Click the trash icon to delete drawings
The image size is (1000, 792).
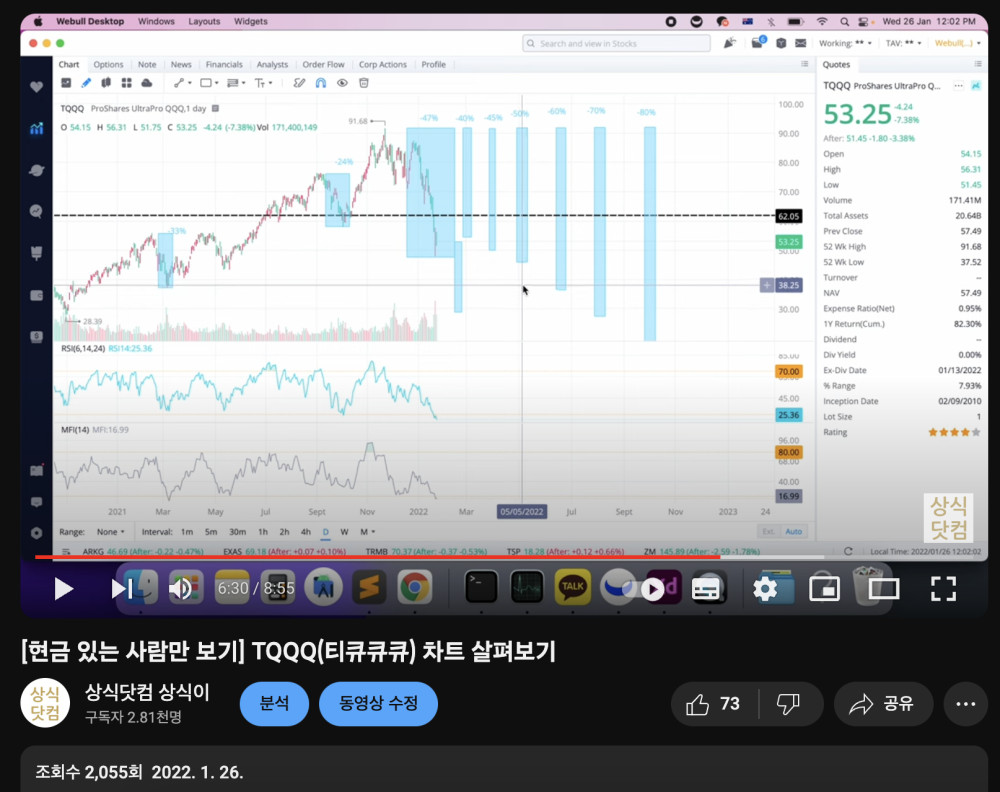click(x=363, y=84)
